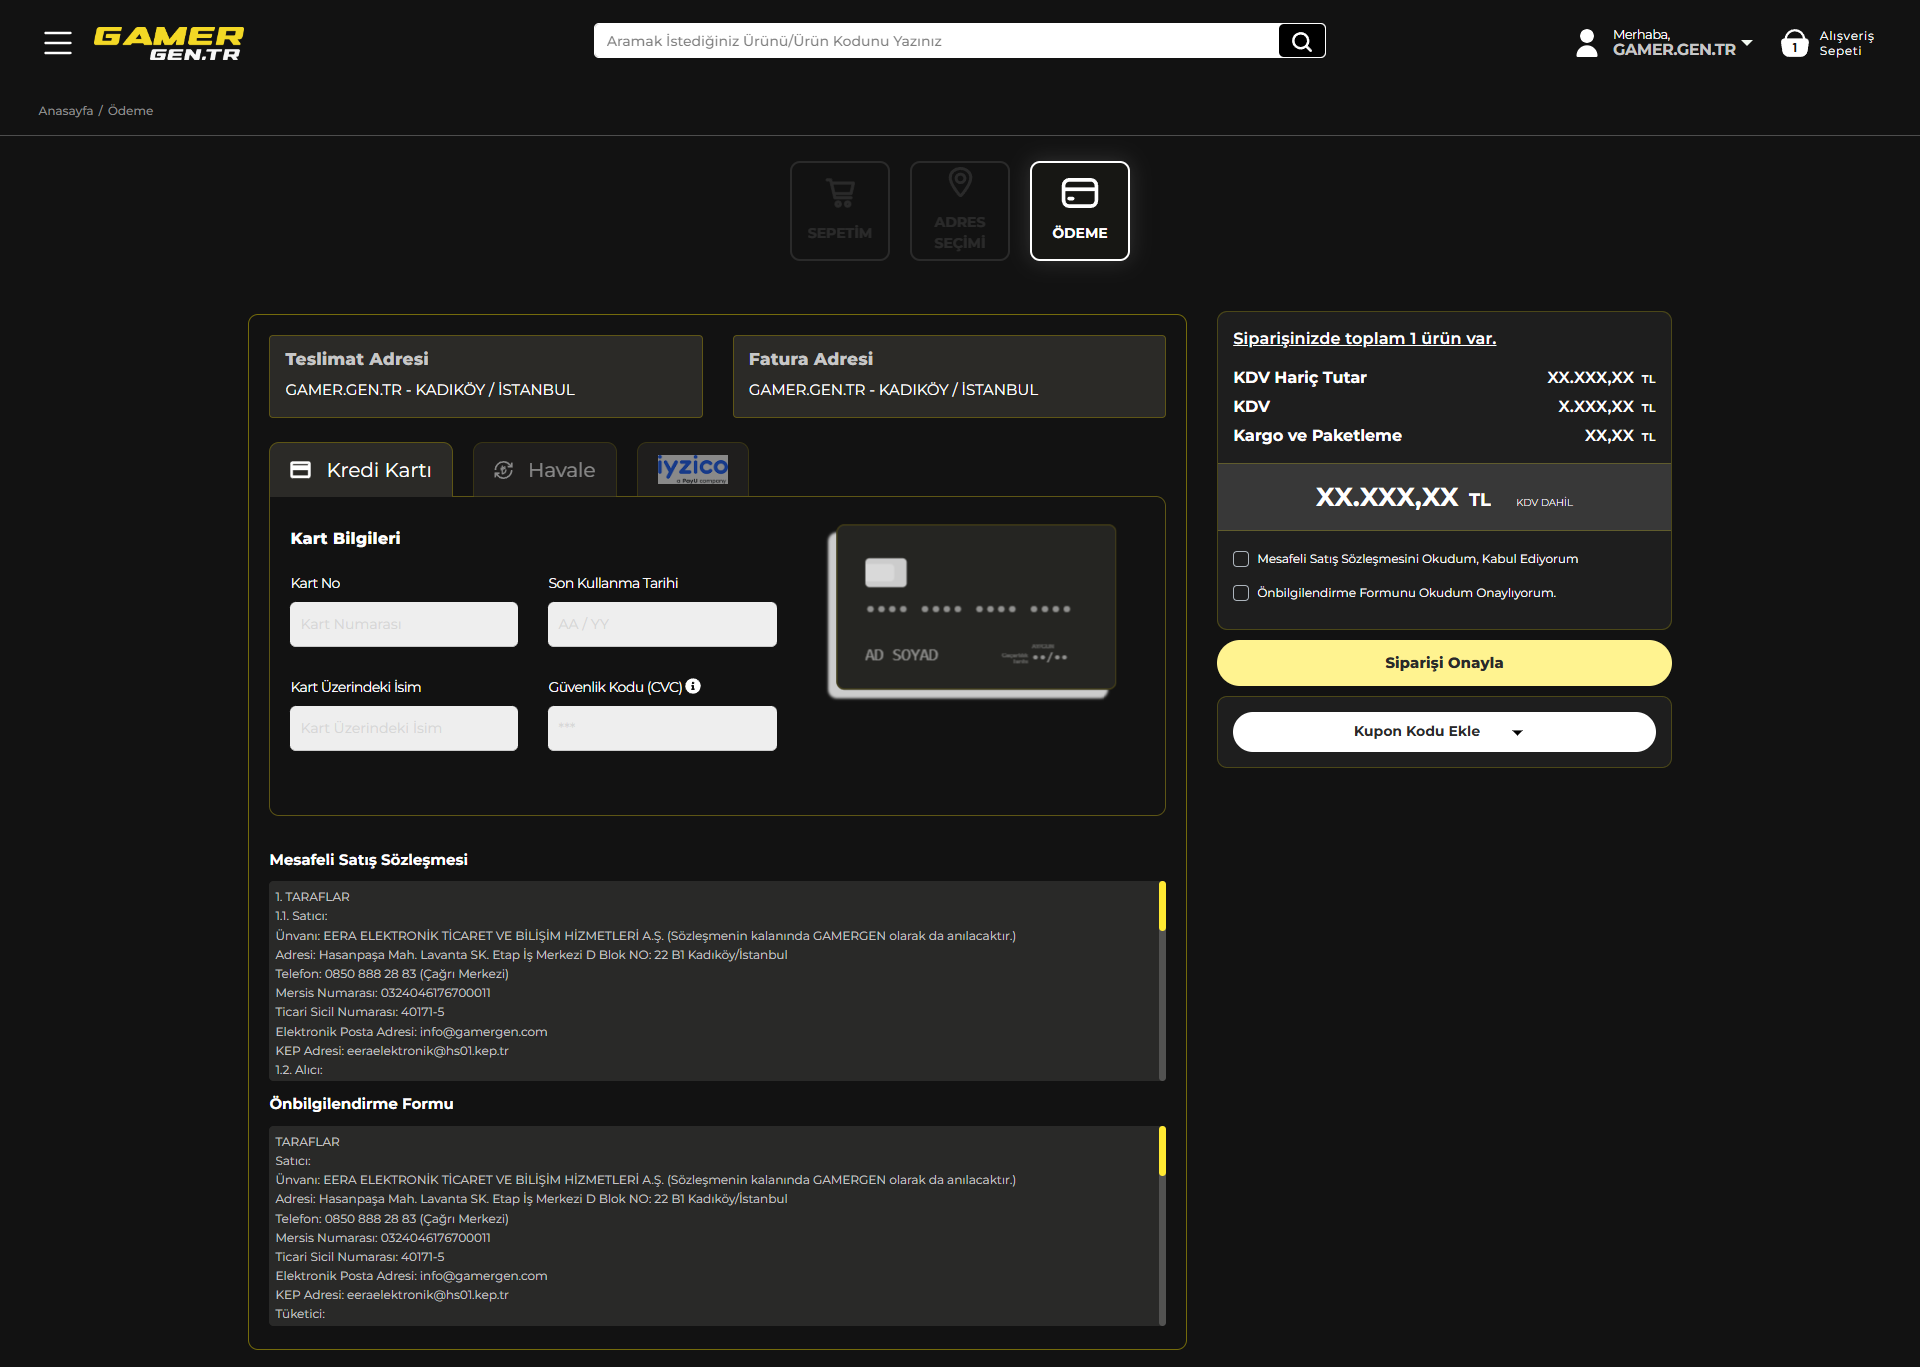
Task: Click the search magnifier button
Action: coord(1301,41)
